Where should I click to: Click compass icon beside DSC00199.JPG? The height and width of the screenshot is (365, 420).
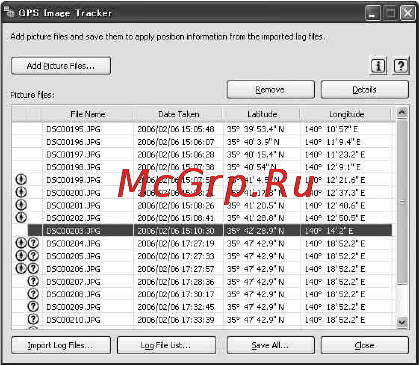pyautogui.click(x=21, y=180)
